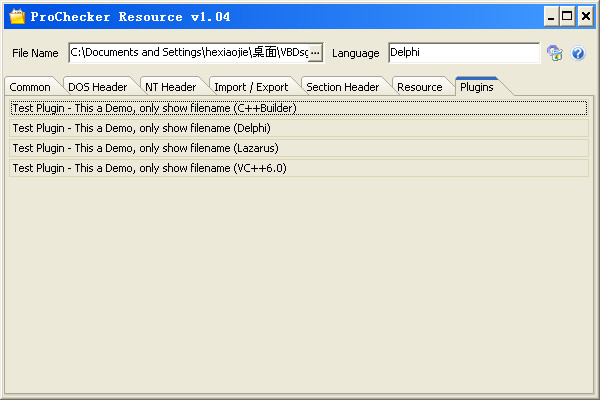Viewport: 600px width, 400px height.
Task: Select the Plugins tab
Action: click(x=477, y=86)
